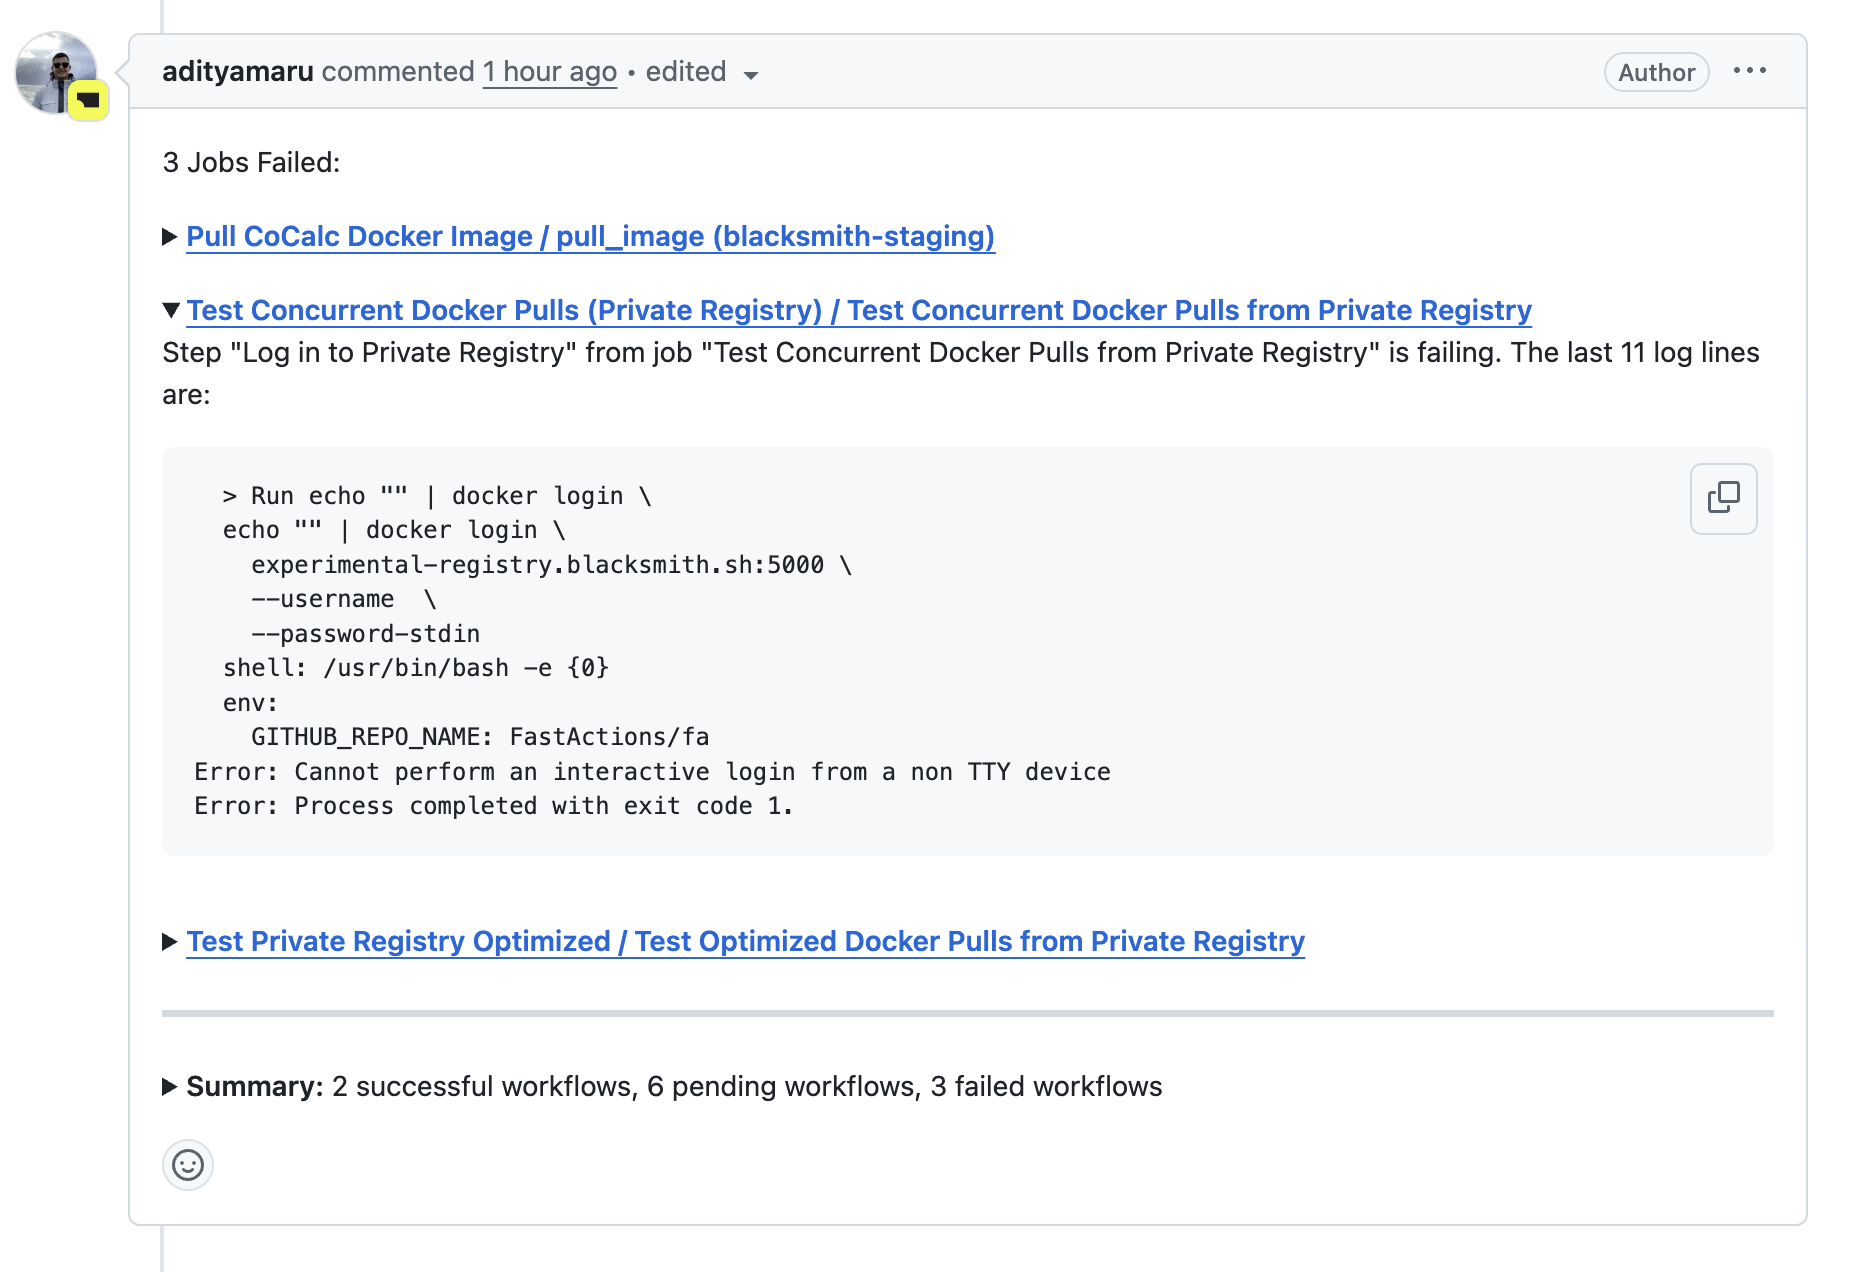Click the '3 Jobs Failed:' heading text
This screenshot has height=1272, width=1854.
point(251,163)
